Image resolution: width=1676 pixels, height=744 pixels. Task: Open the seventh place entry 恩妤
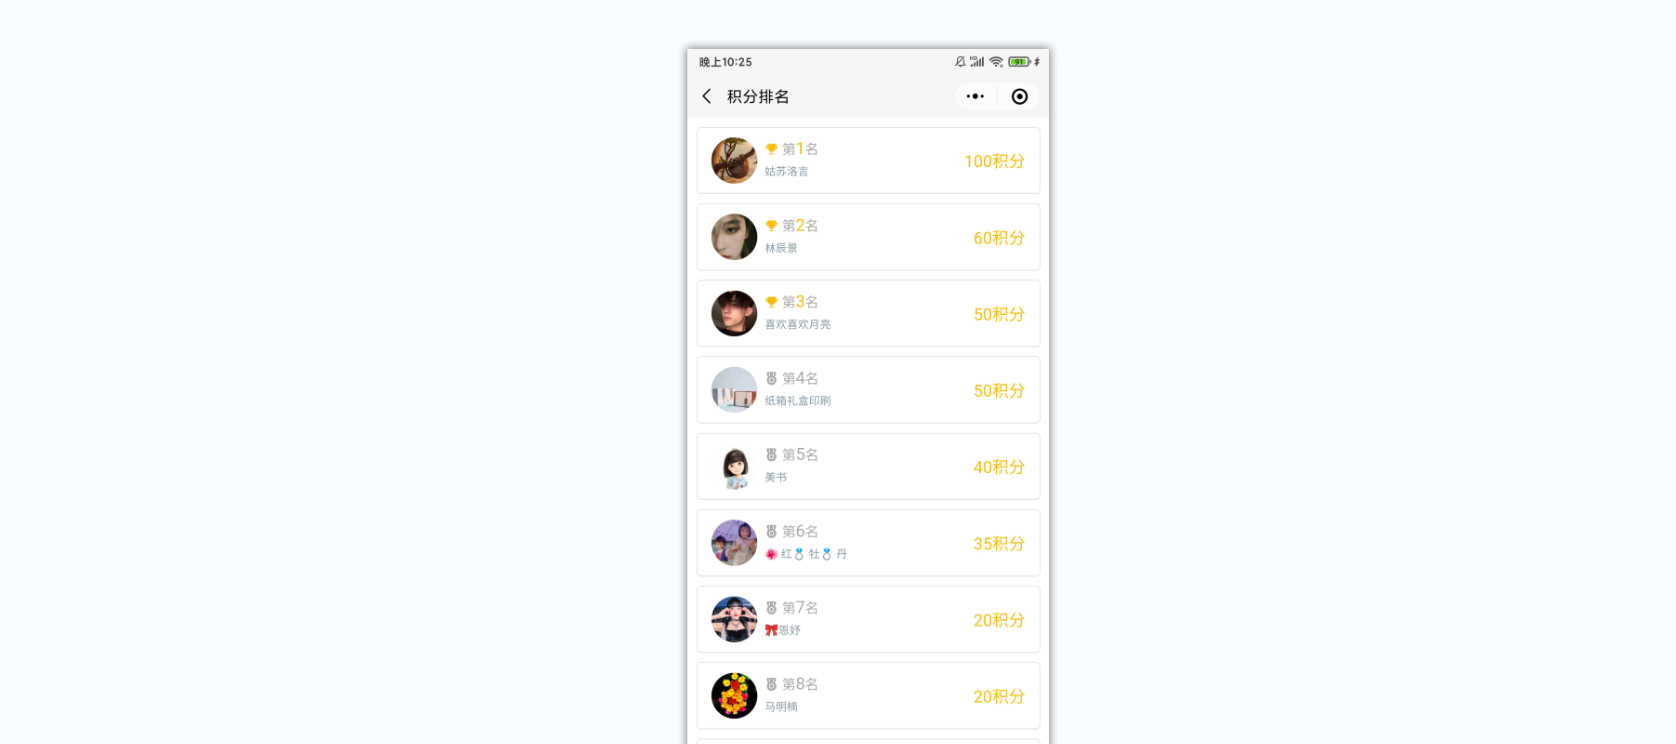click(868, 619)
